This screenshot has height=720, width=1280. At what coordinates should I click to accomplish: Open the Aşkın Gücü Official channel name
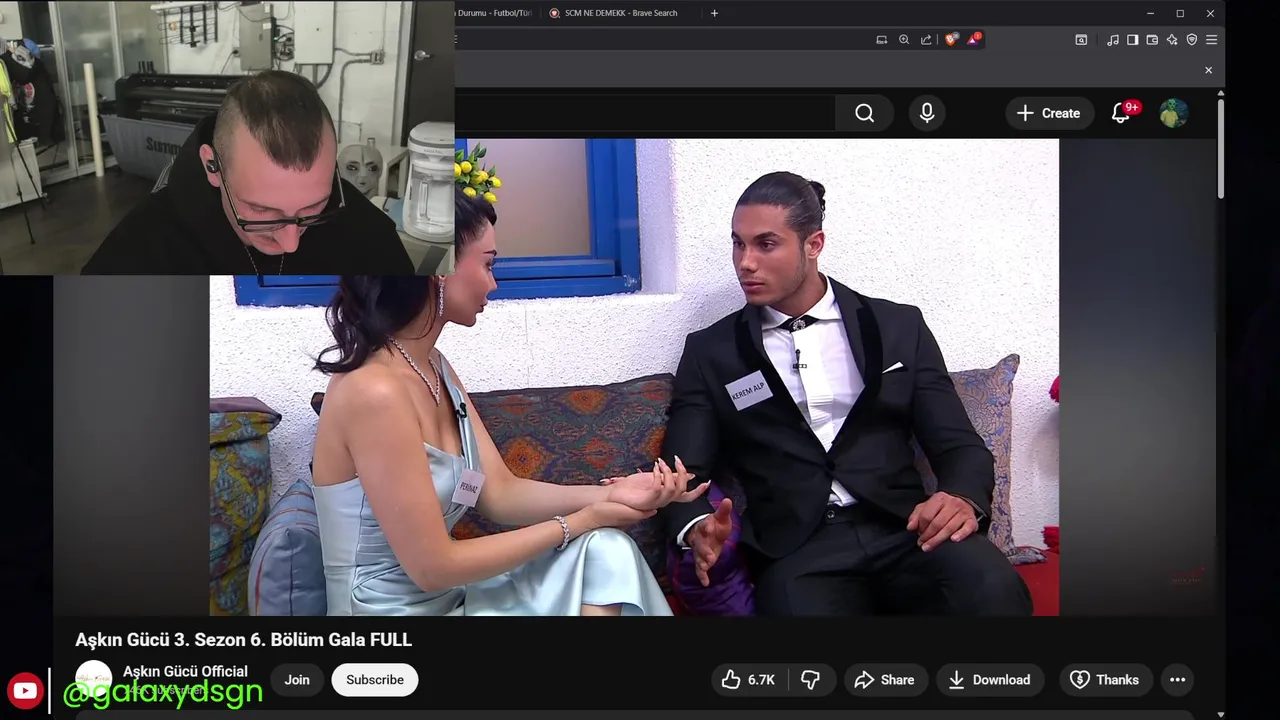tap(185, 671)
